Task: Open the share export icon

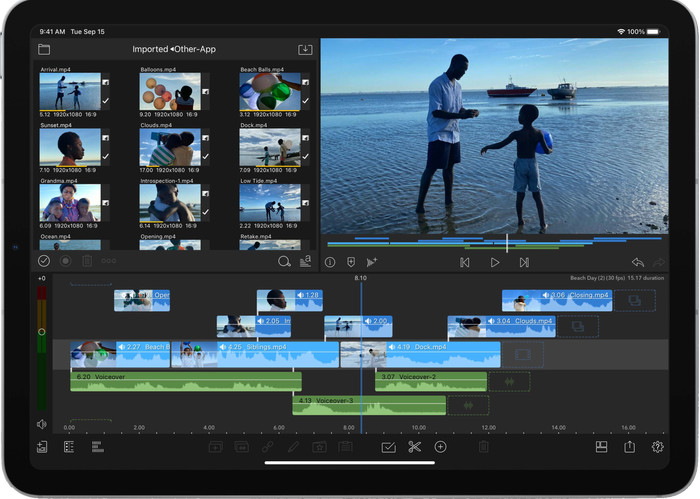Action: (630, 447)
